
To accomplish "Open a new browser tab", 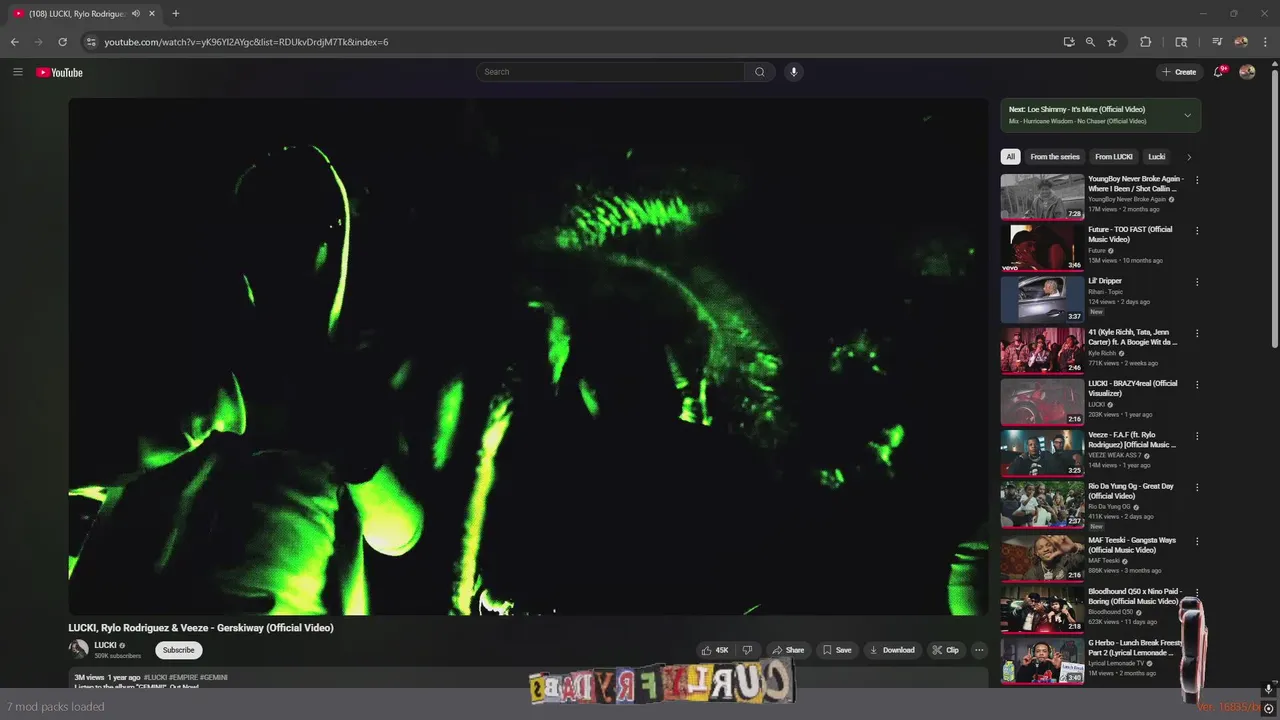I will click(176, 14).
